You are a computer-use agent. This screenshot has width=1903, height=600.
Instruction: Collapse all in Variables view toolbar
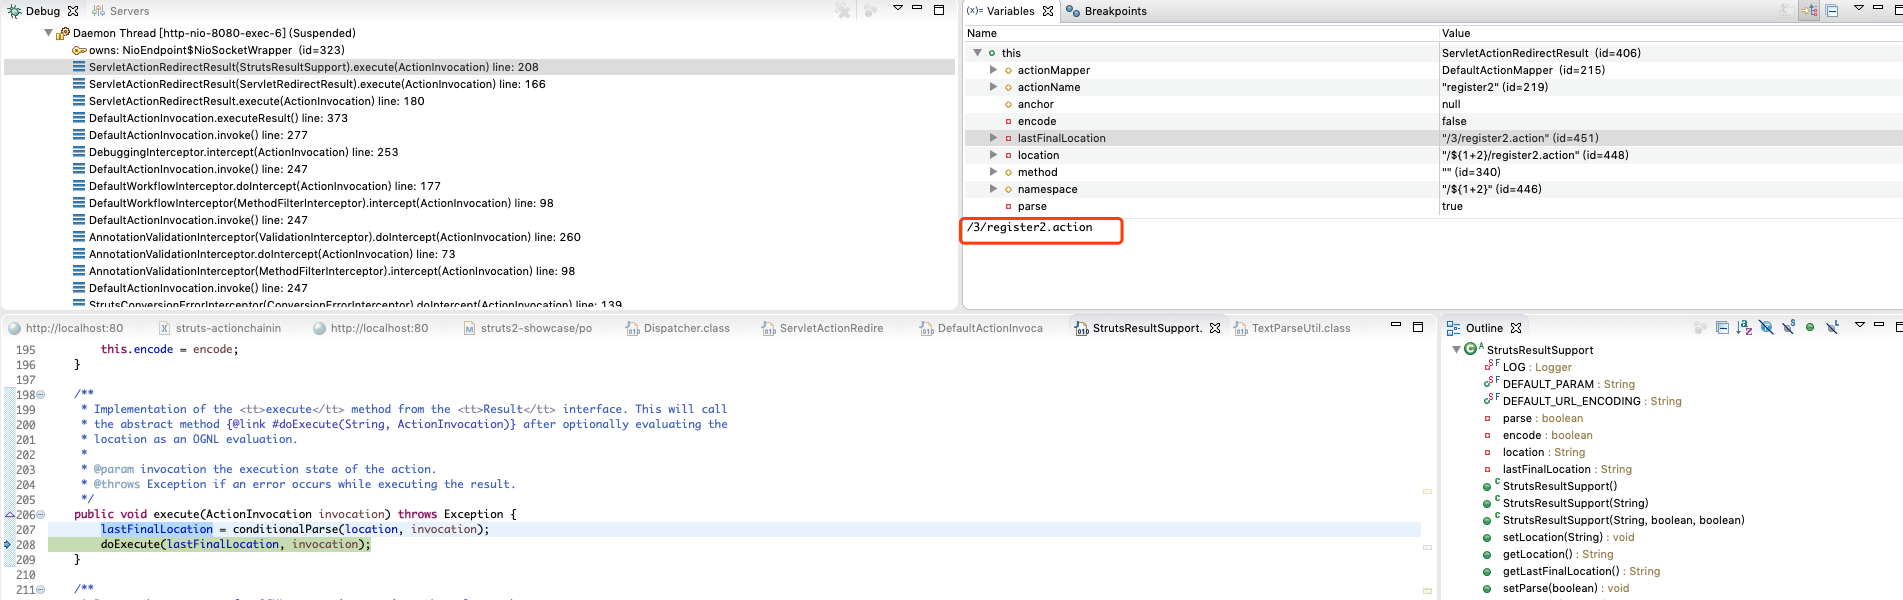(x=1832, y=11)
